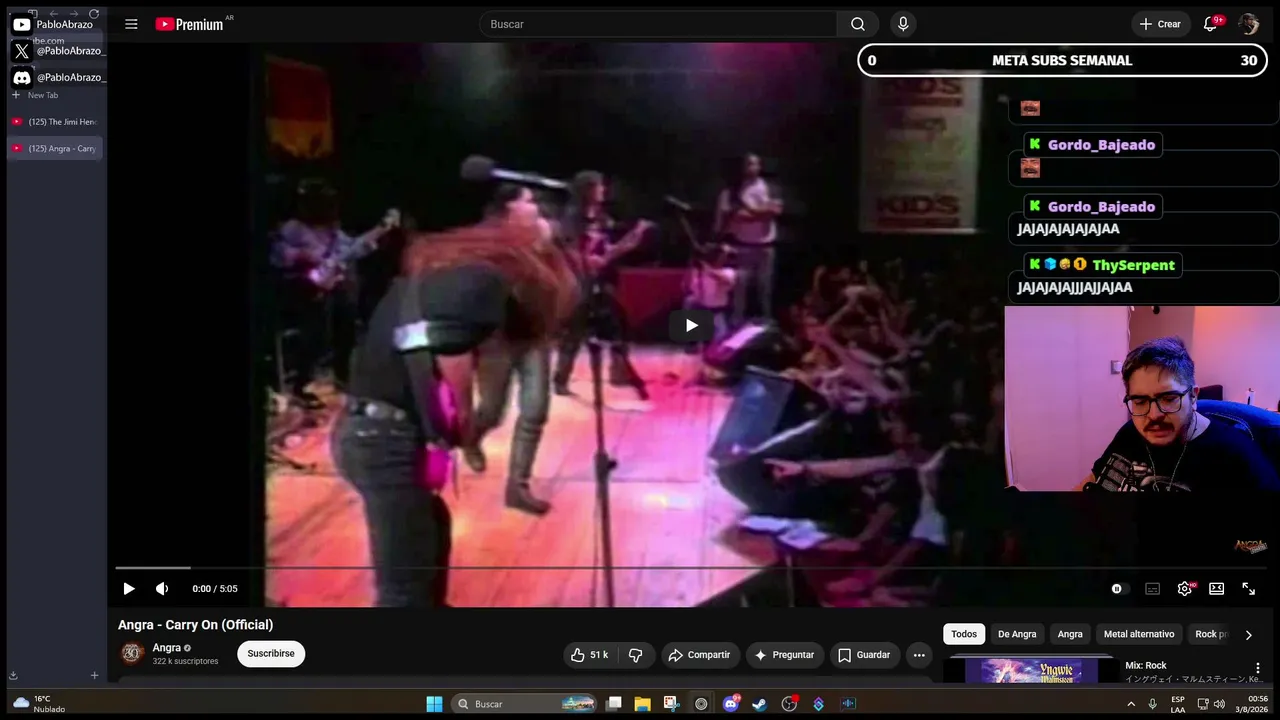Start voice search with the microphone
This screenshot has height=720, width=1280.
903,24
